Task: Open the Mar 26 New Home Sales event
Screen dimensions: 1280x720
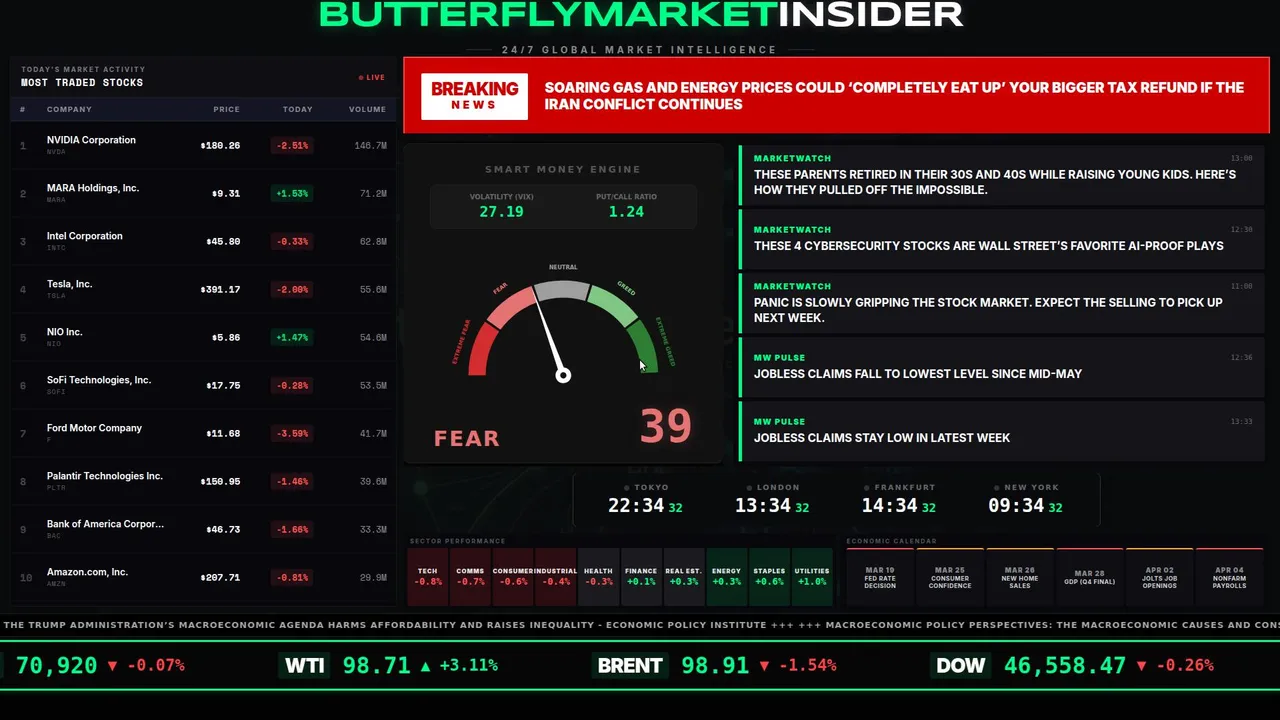Action: [1020, 577]
